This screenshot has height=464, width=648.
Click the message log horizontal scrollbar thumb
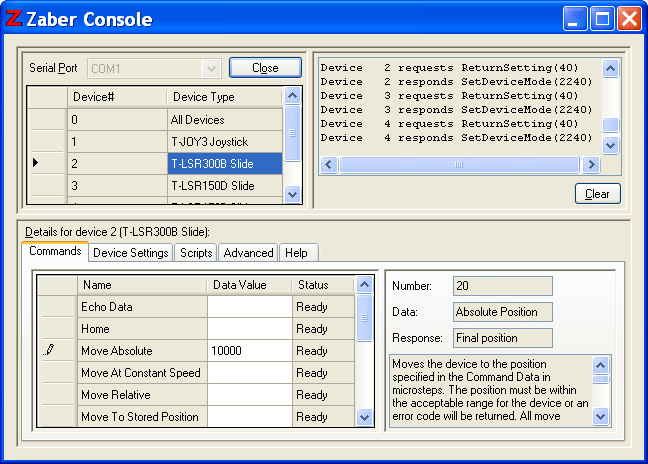[x=459, y=164]
